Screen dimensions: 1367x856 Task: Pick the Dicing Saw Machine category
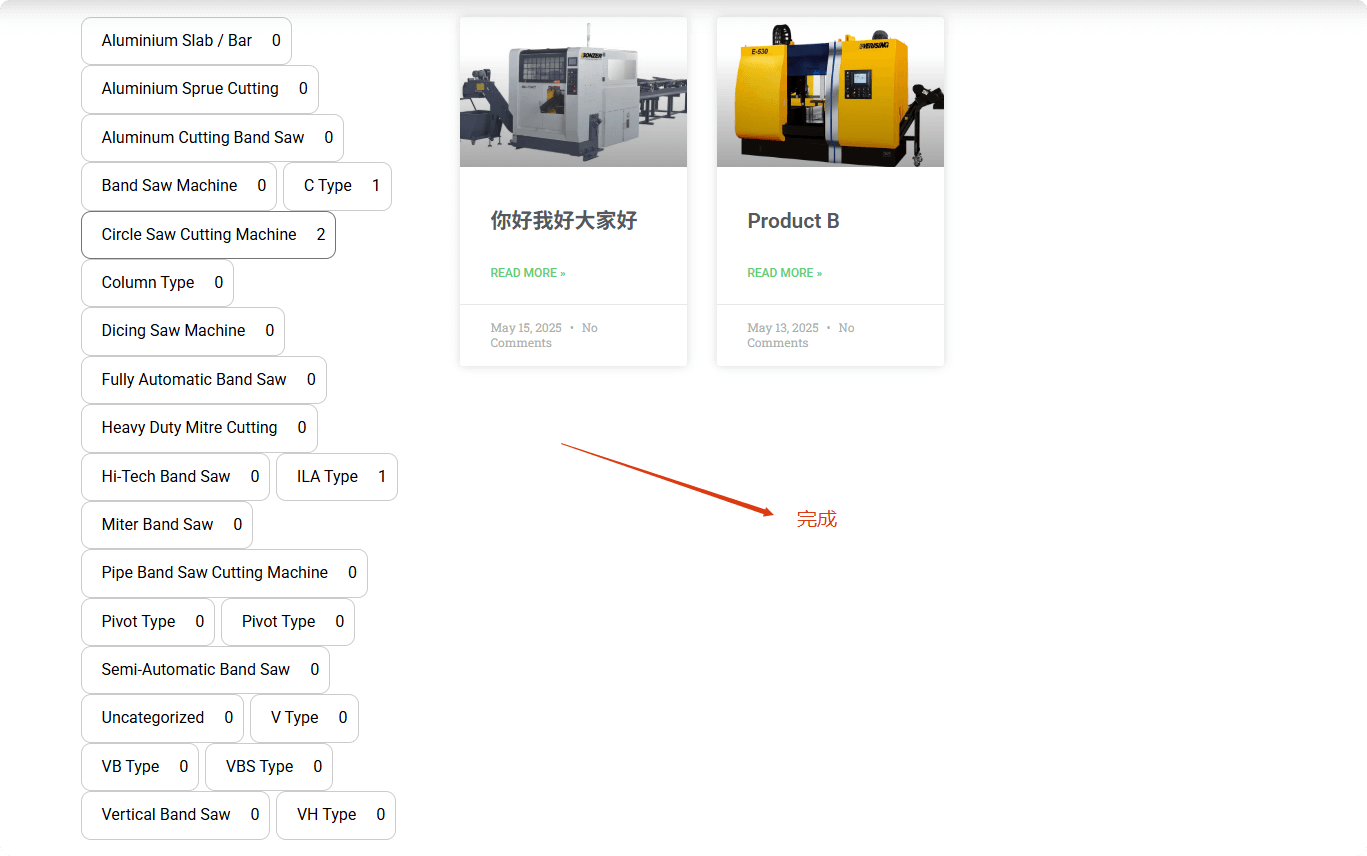click(x=183, y=331)
